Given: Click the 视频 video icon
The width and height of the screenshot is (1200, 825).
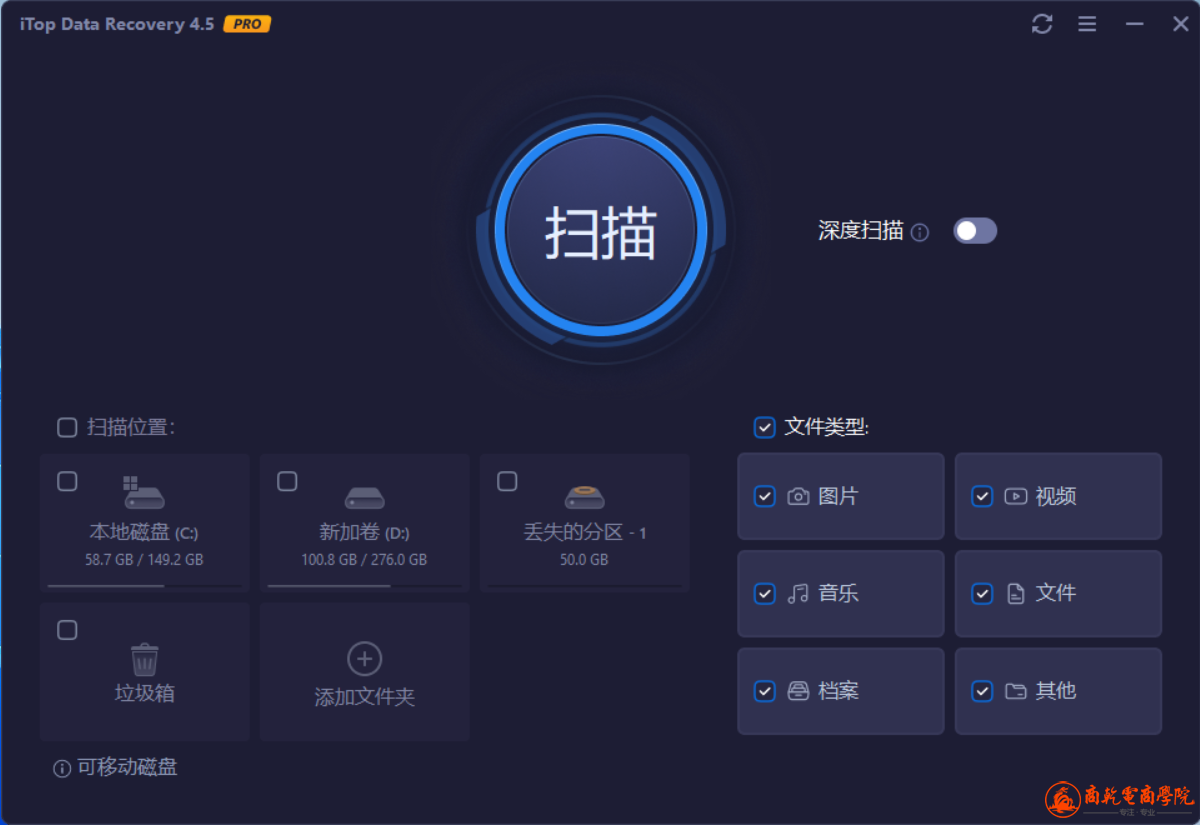Looking at the screenshot, I should (x=1016, y=496).
